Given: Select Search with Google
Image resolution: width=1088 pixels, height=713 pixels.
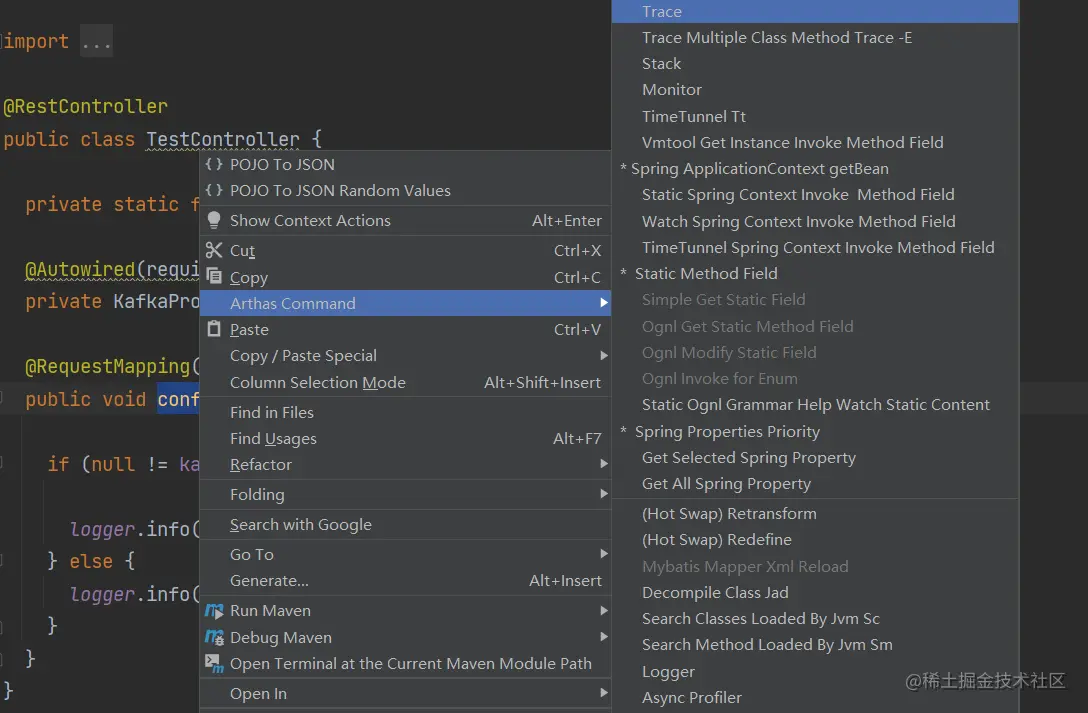Looking at the screenshot, I should pos(405,524).
